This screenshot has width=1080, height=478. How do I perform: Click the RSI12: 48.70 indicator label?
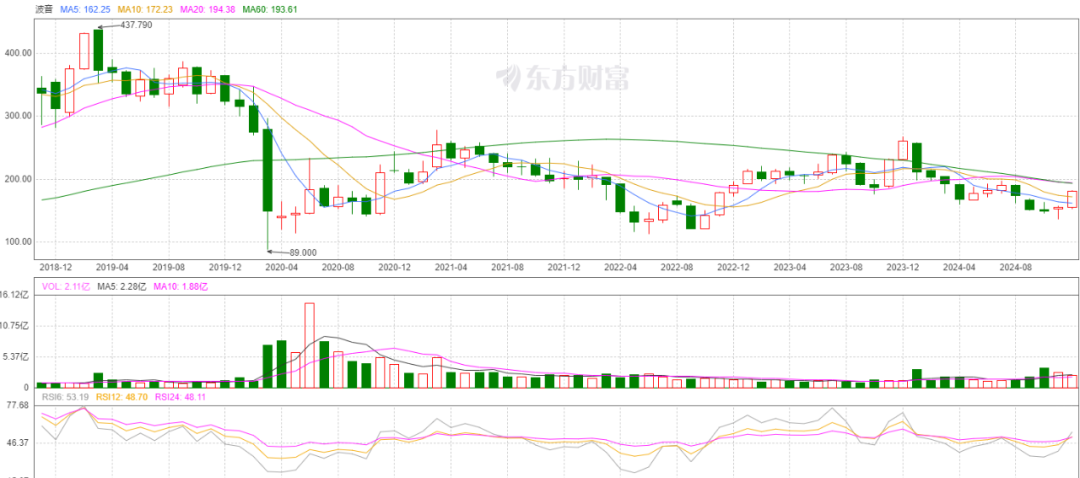pos(131,397)
